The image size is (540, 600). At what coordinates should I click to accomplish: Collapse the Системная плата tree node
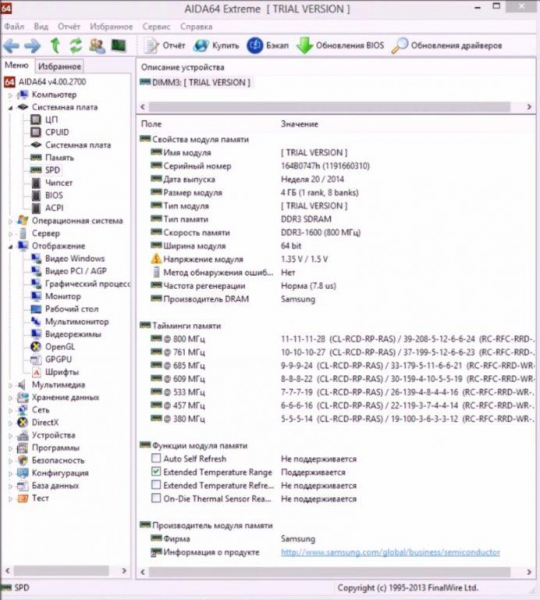[10, 108]
